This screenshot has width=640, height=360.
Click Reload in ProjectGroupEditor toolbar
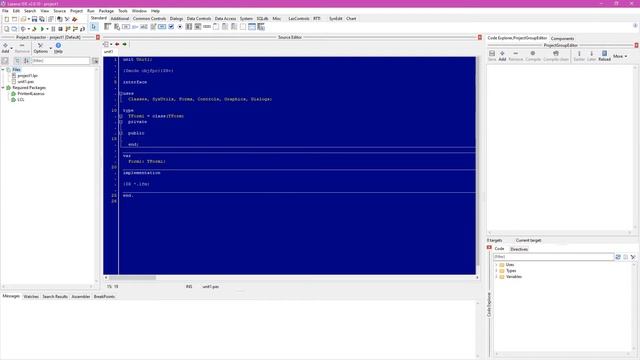point(604,56)
